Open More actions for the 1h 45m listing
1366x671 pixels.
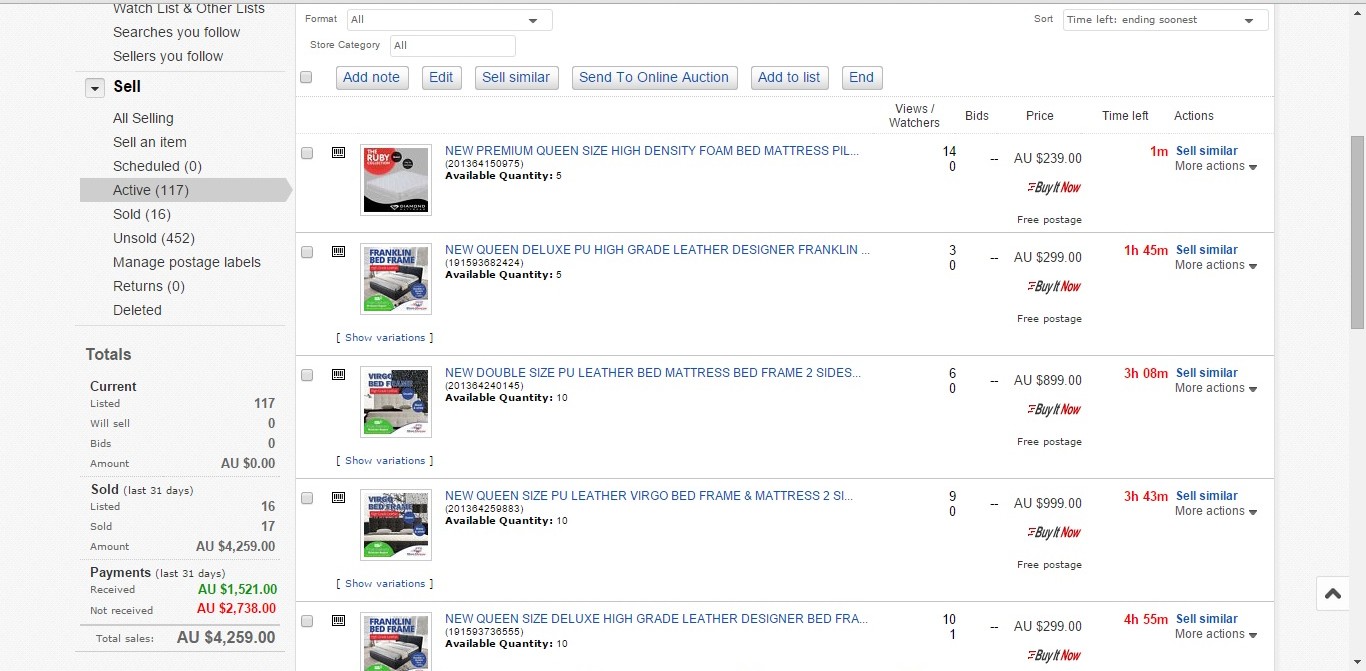click(1216, 266)
